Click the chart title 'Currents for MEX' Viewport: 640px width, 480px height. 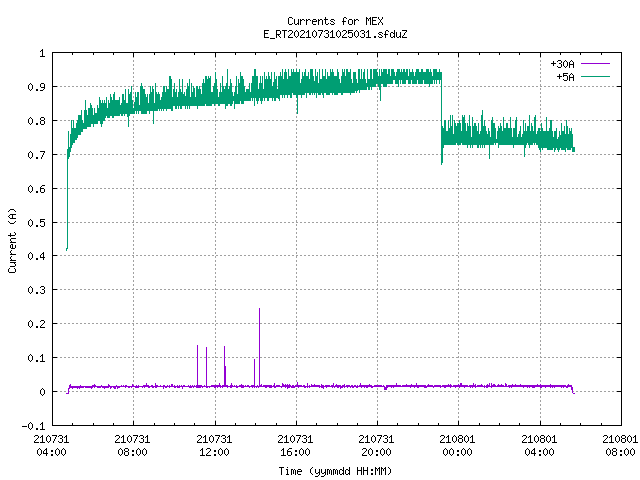(x=335, y=21)
